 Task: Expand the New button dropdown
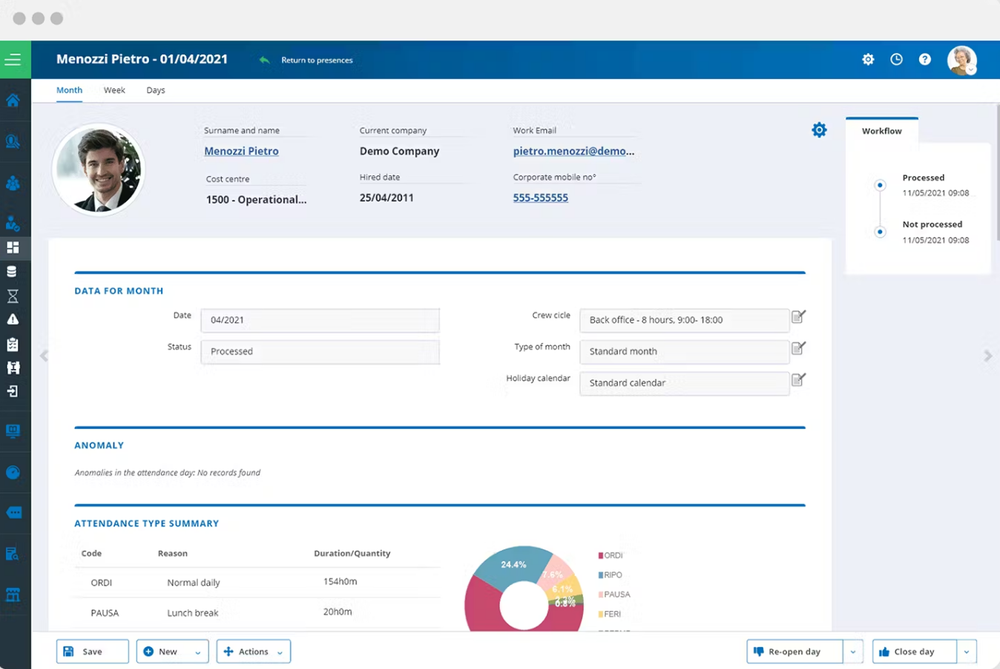(198, 652)
